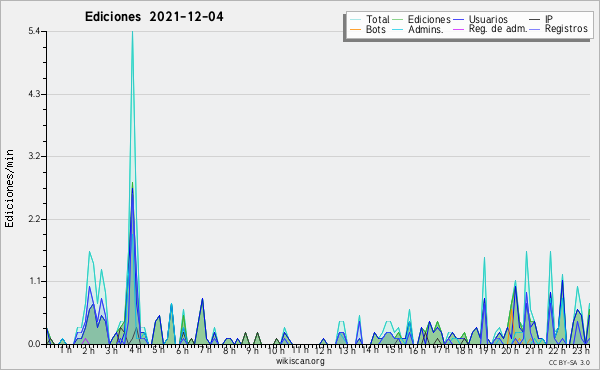600x370 pixels.
Task: Click the y-axis value 3.2
Action: point(34,156)
